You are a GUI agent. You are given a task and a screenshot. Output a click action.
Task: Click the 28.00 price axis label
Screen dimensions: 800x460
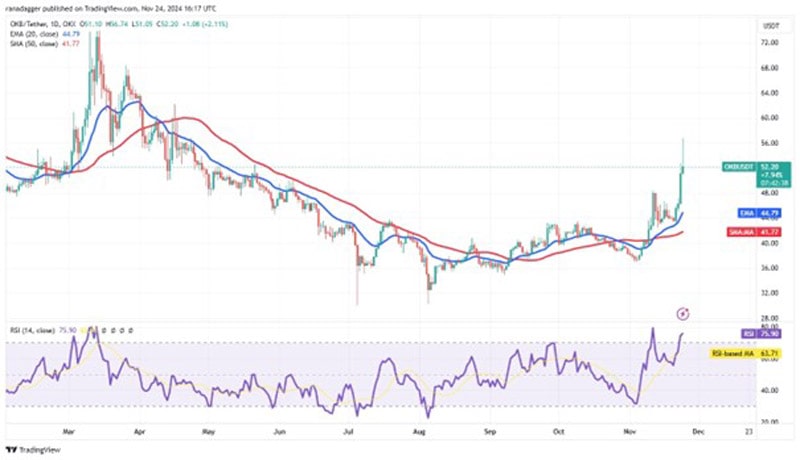tap(769, 318)
